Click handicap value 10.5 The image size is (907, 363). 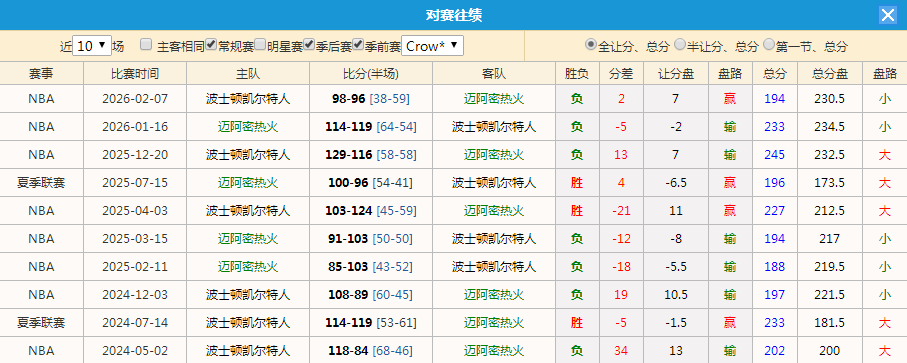coord(676,295)
